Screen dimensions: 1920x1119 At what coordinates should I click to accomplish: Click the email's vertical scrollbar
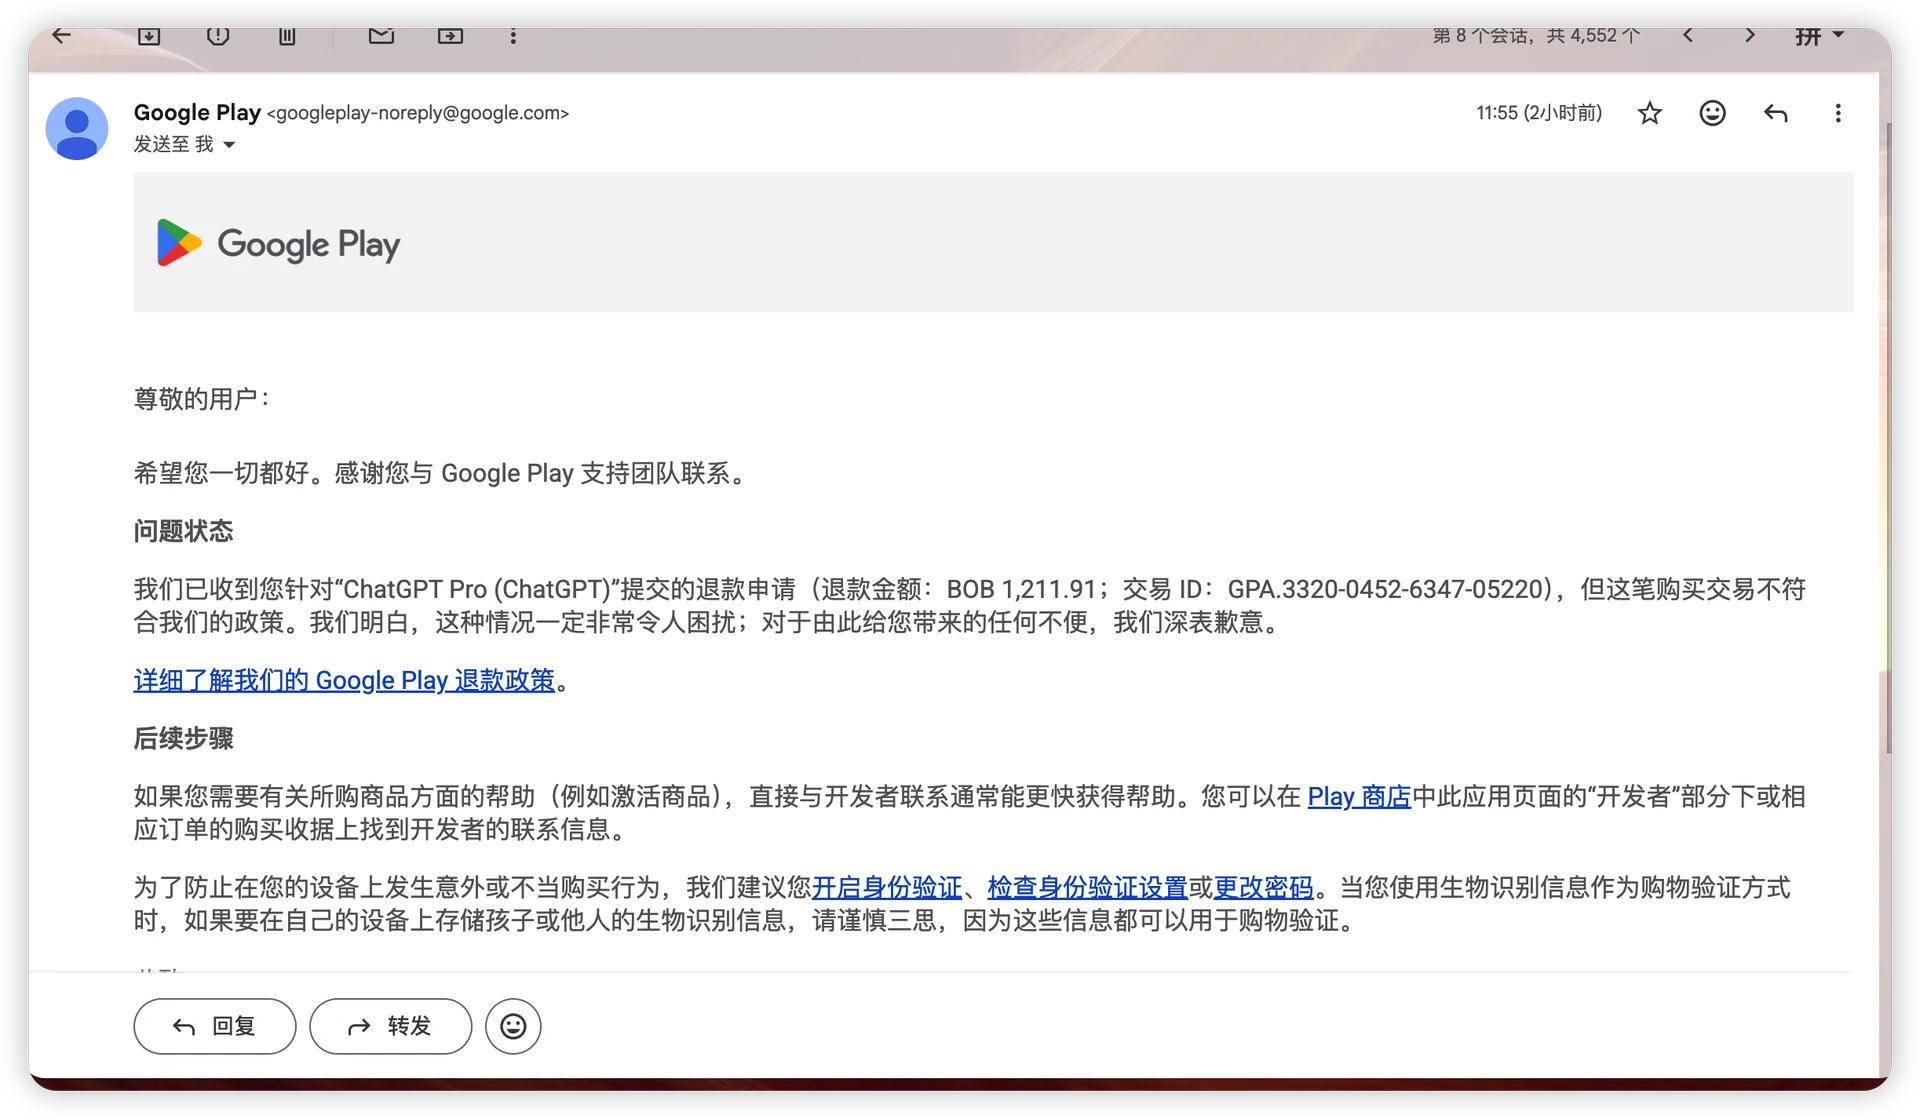pos(1888,438)
